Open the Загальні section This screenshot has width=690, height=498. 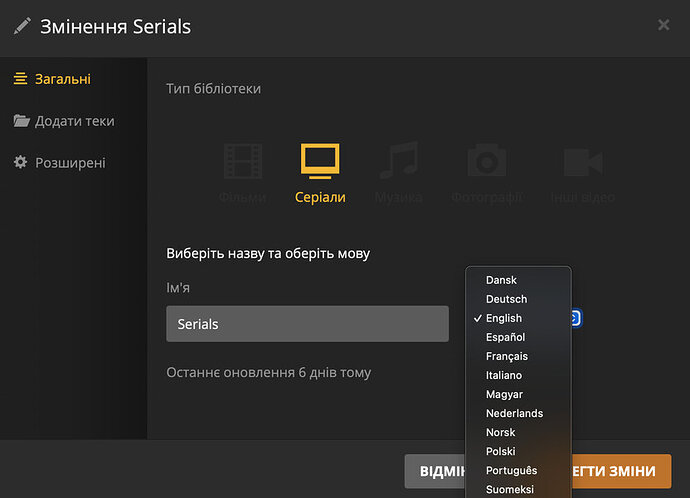click(x=52, y=79)
